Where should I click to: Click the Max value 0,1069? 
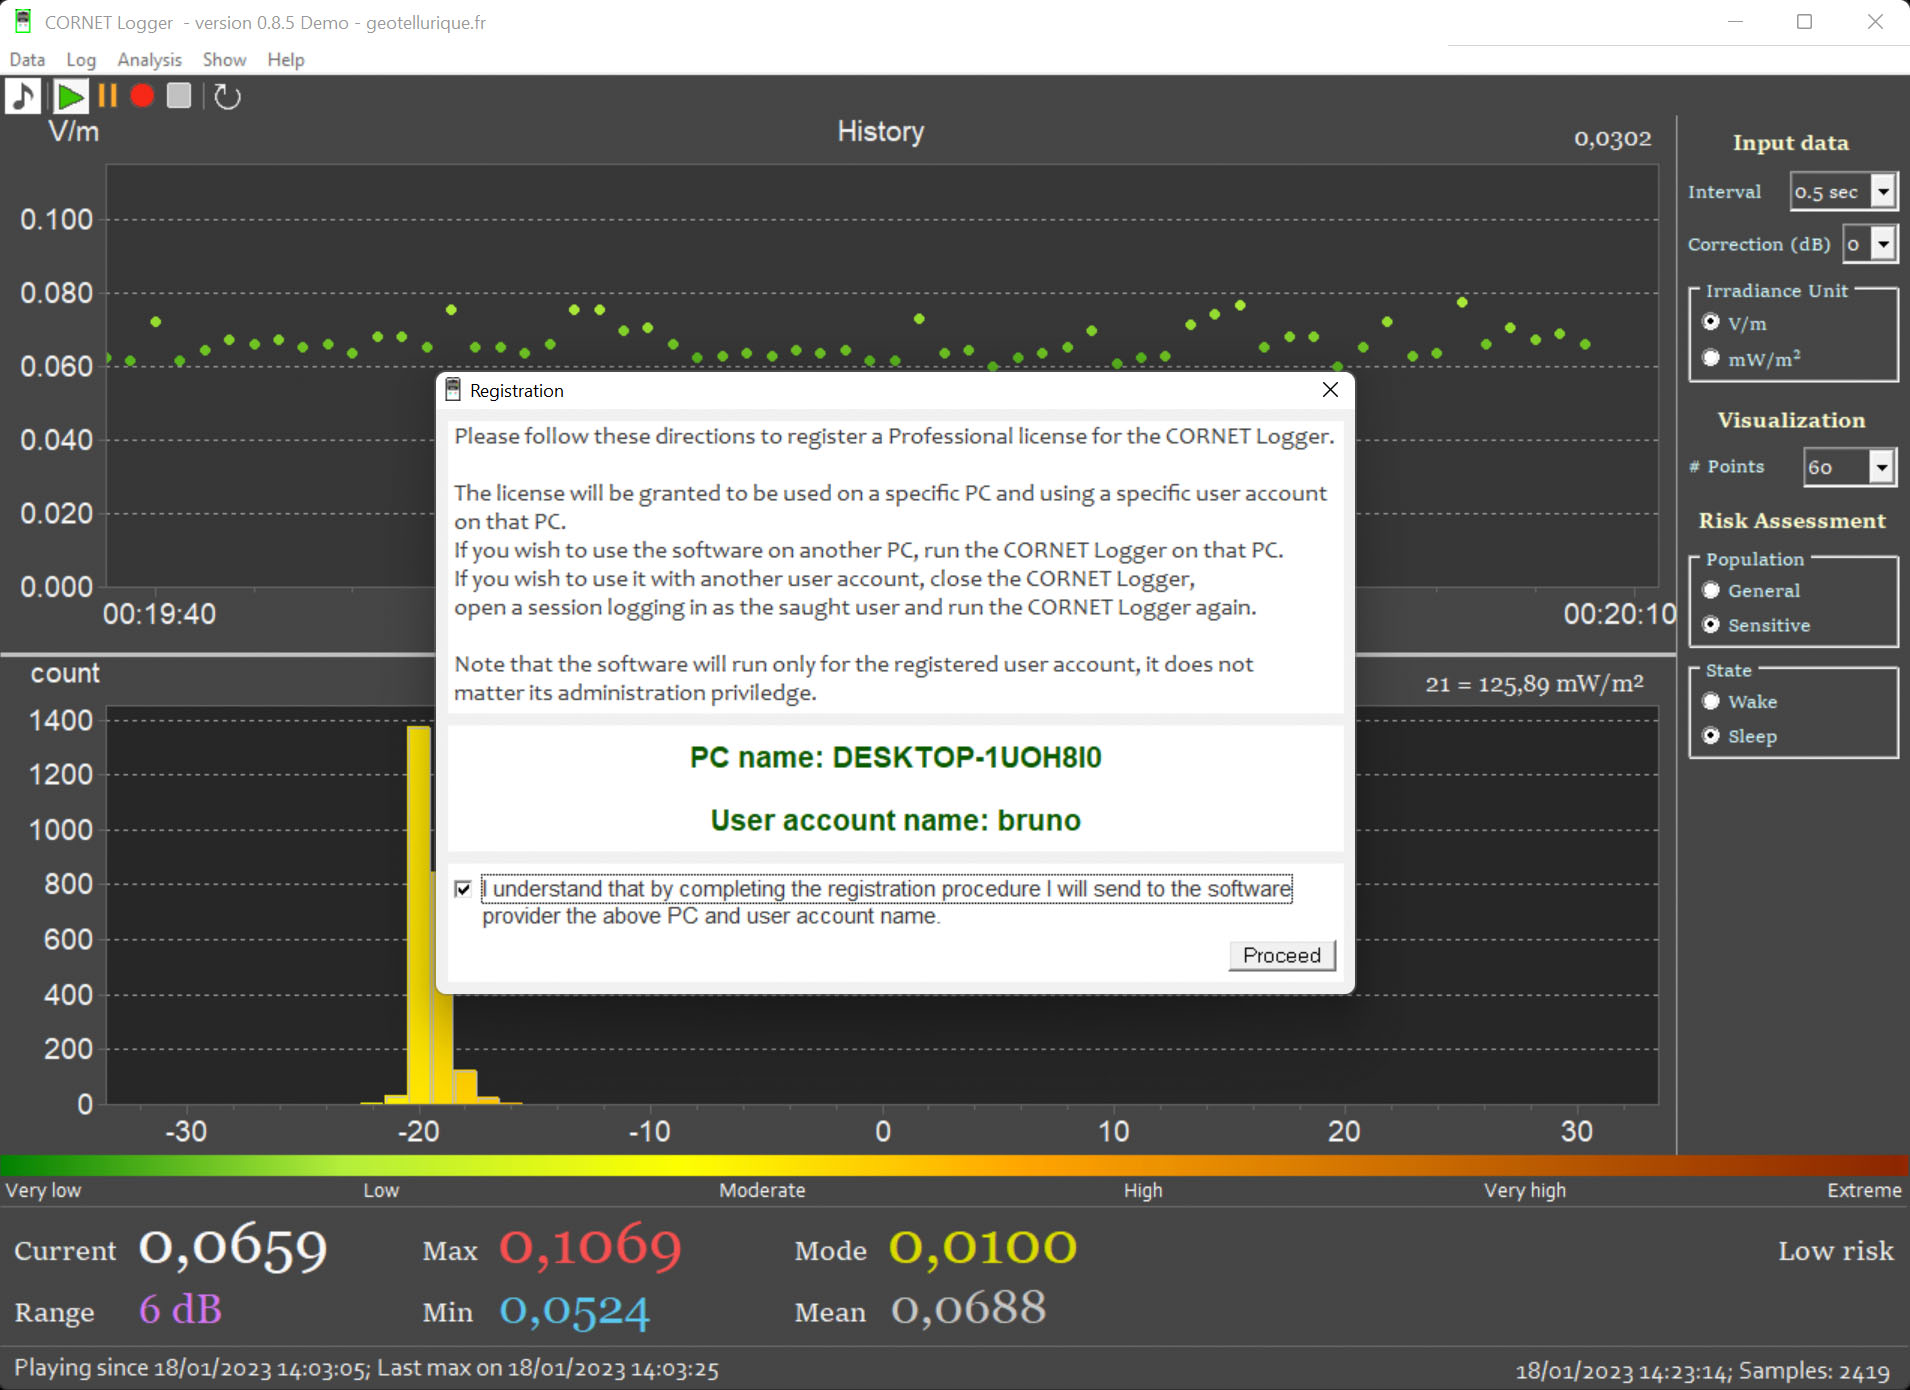(x=590, y=1248)
